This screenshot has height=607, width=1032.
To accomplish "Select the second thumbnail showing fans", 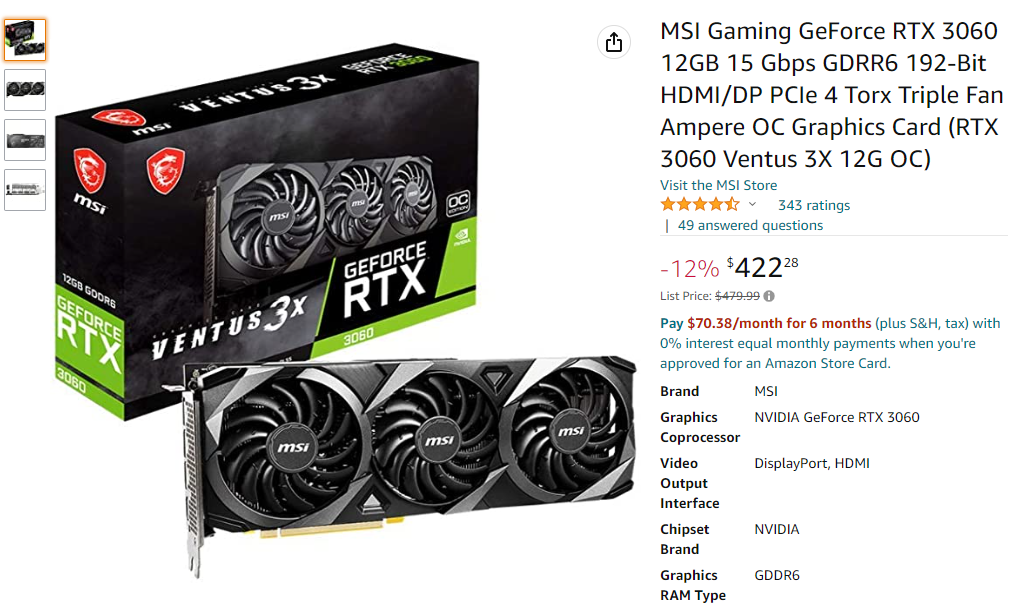I will coord(25,90).
